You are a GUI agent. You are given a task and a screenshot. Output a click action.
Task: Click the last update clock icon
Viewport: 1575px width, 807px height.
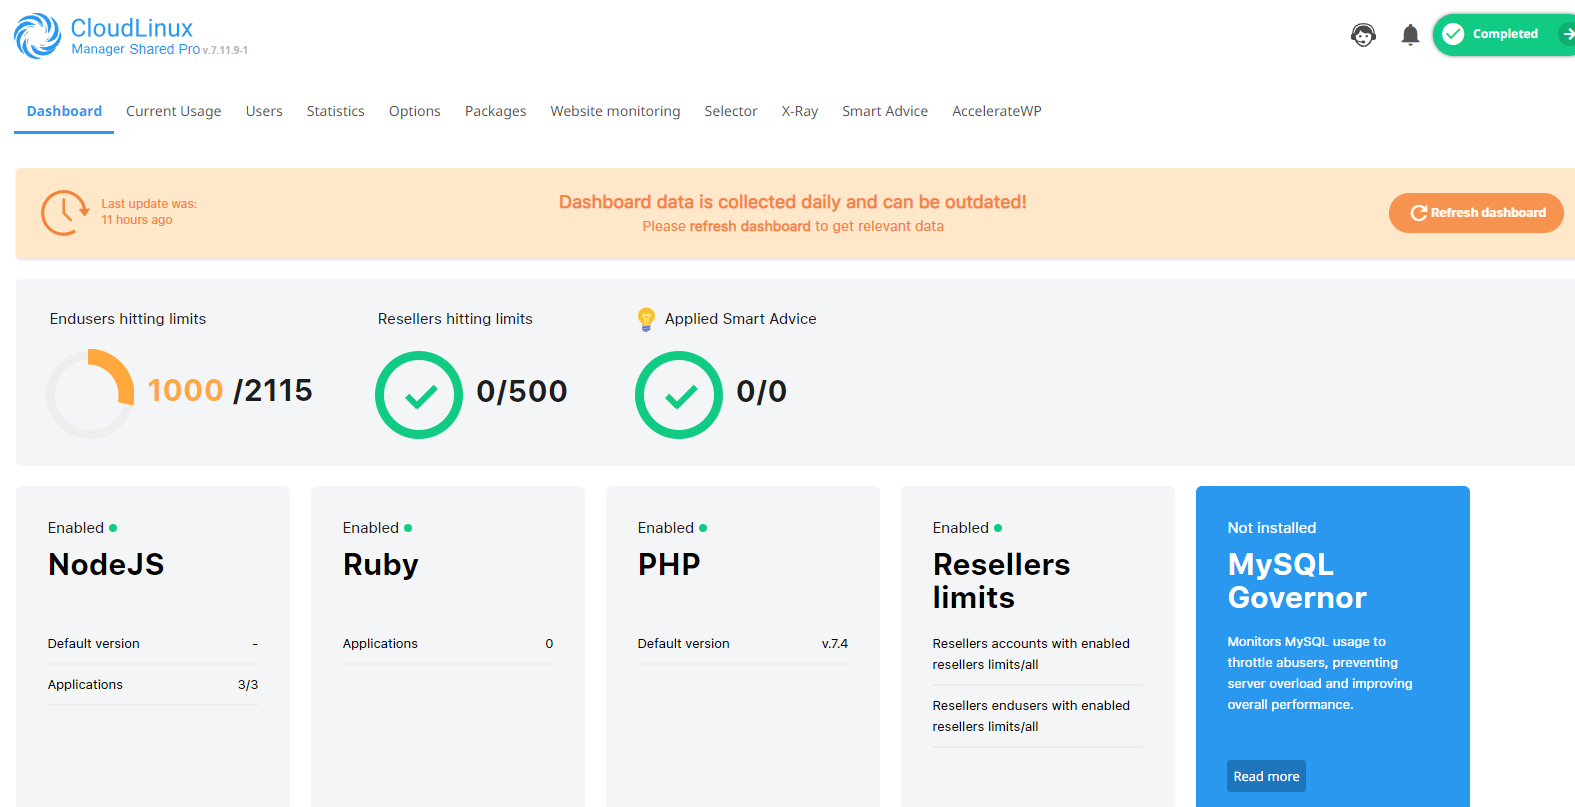click(65, 212)
